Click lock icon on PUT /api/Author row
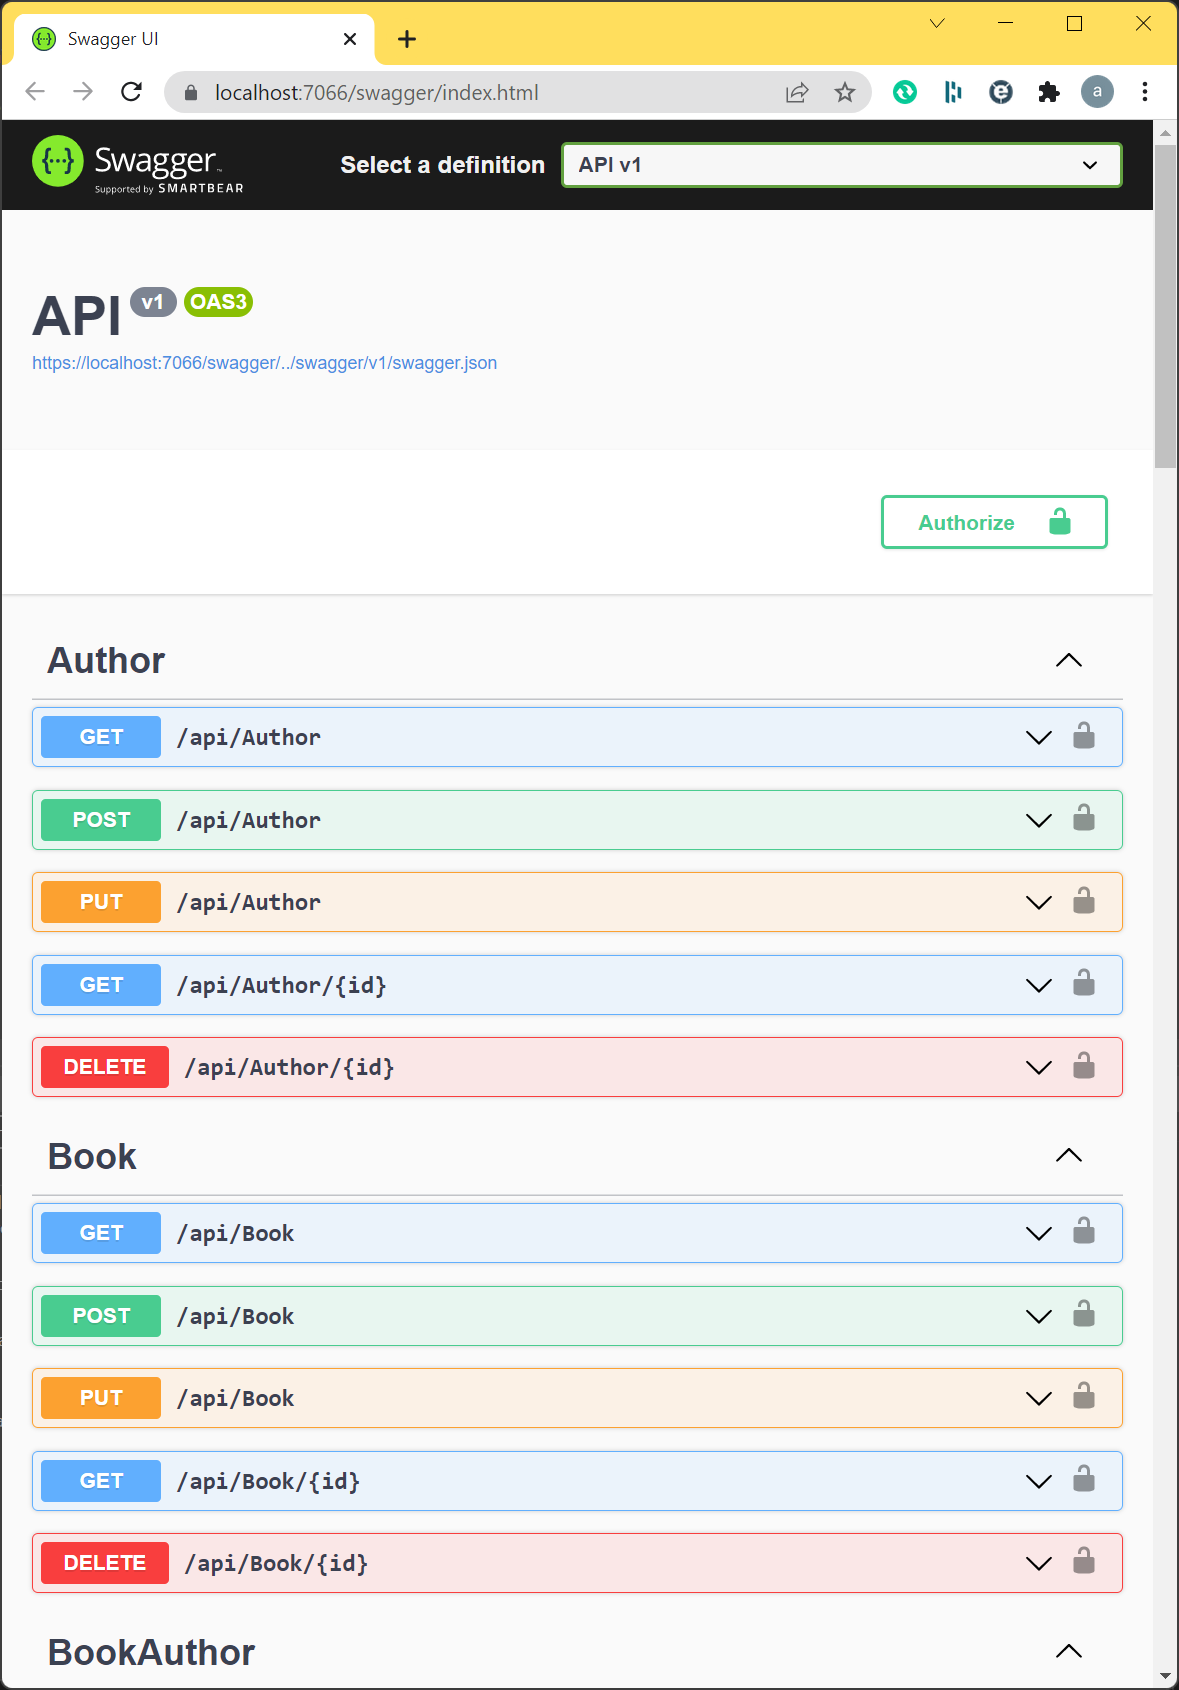 pyautogui.click(x=1084, y=901)
